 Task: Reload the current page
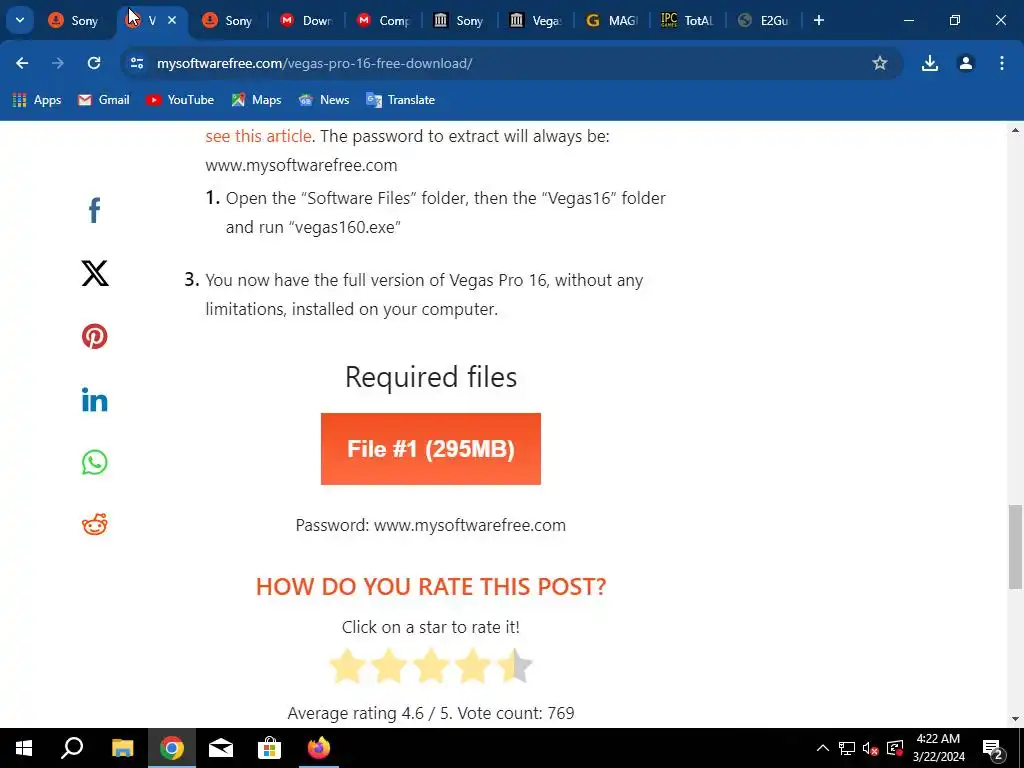[x=94, y=63]
